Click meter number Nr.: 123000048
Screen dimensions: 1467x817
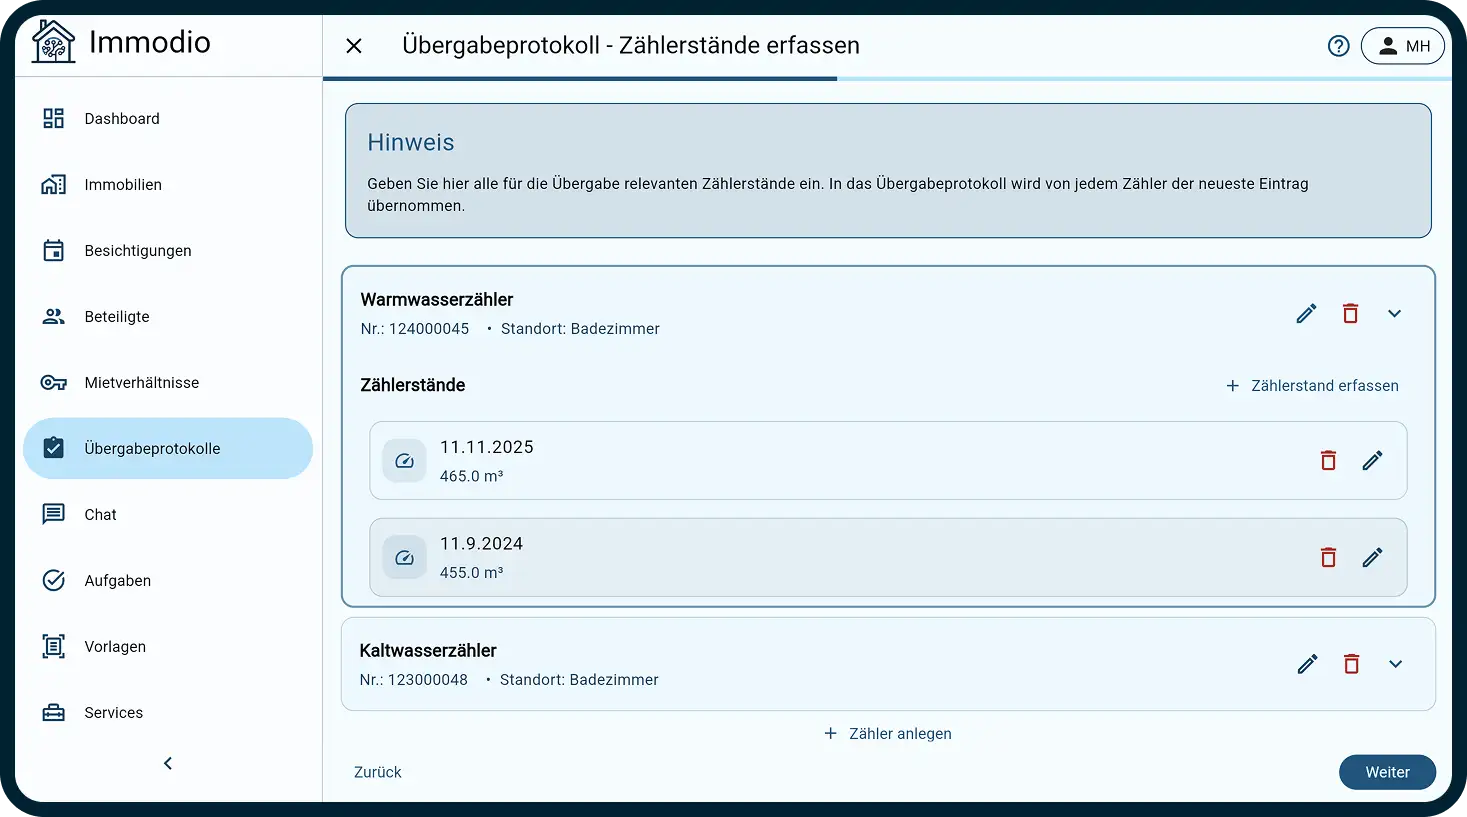pos(414,679)
